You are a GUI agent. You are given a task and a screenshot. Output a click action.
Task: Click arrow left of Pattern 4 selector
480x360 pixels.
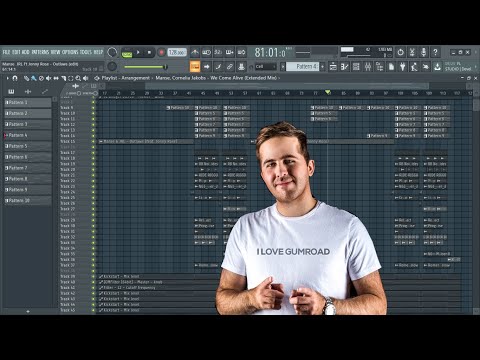pyautogui.click(x=283, y=67)
